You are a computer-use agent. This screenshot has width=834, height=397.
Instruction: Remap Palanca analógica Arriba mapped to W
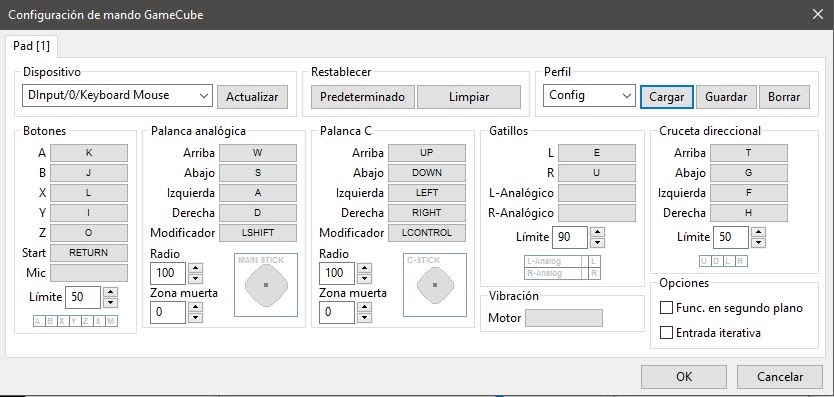[x=258, y=153]
